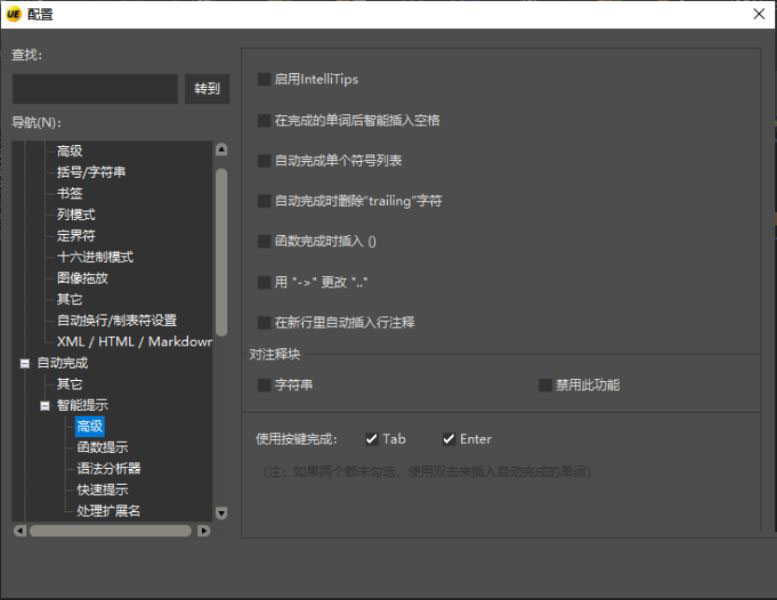
Task: Select 自动换行/制表符设置 in navigation tree
Action: [117, 321]
